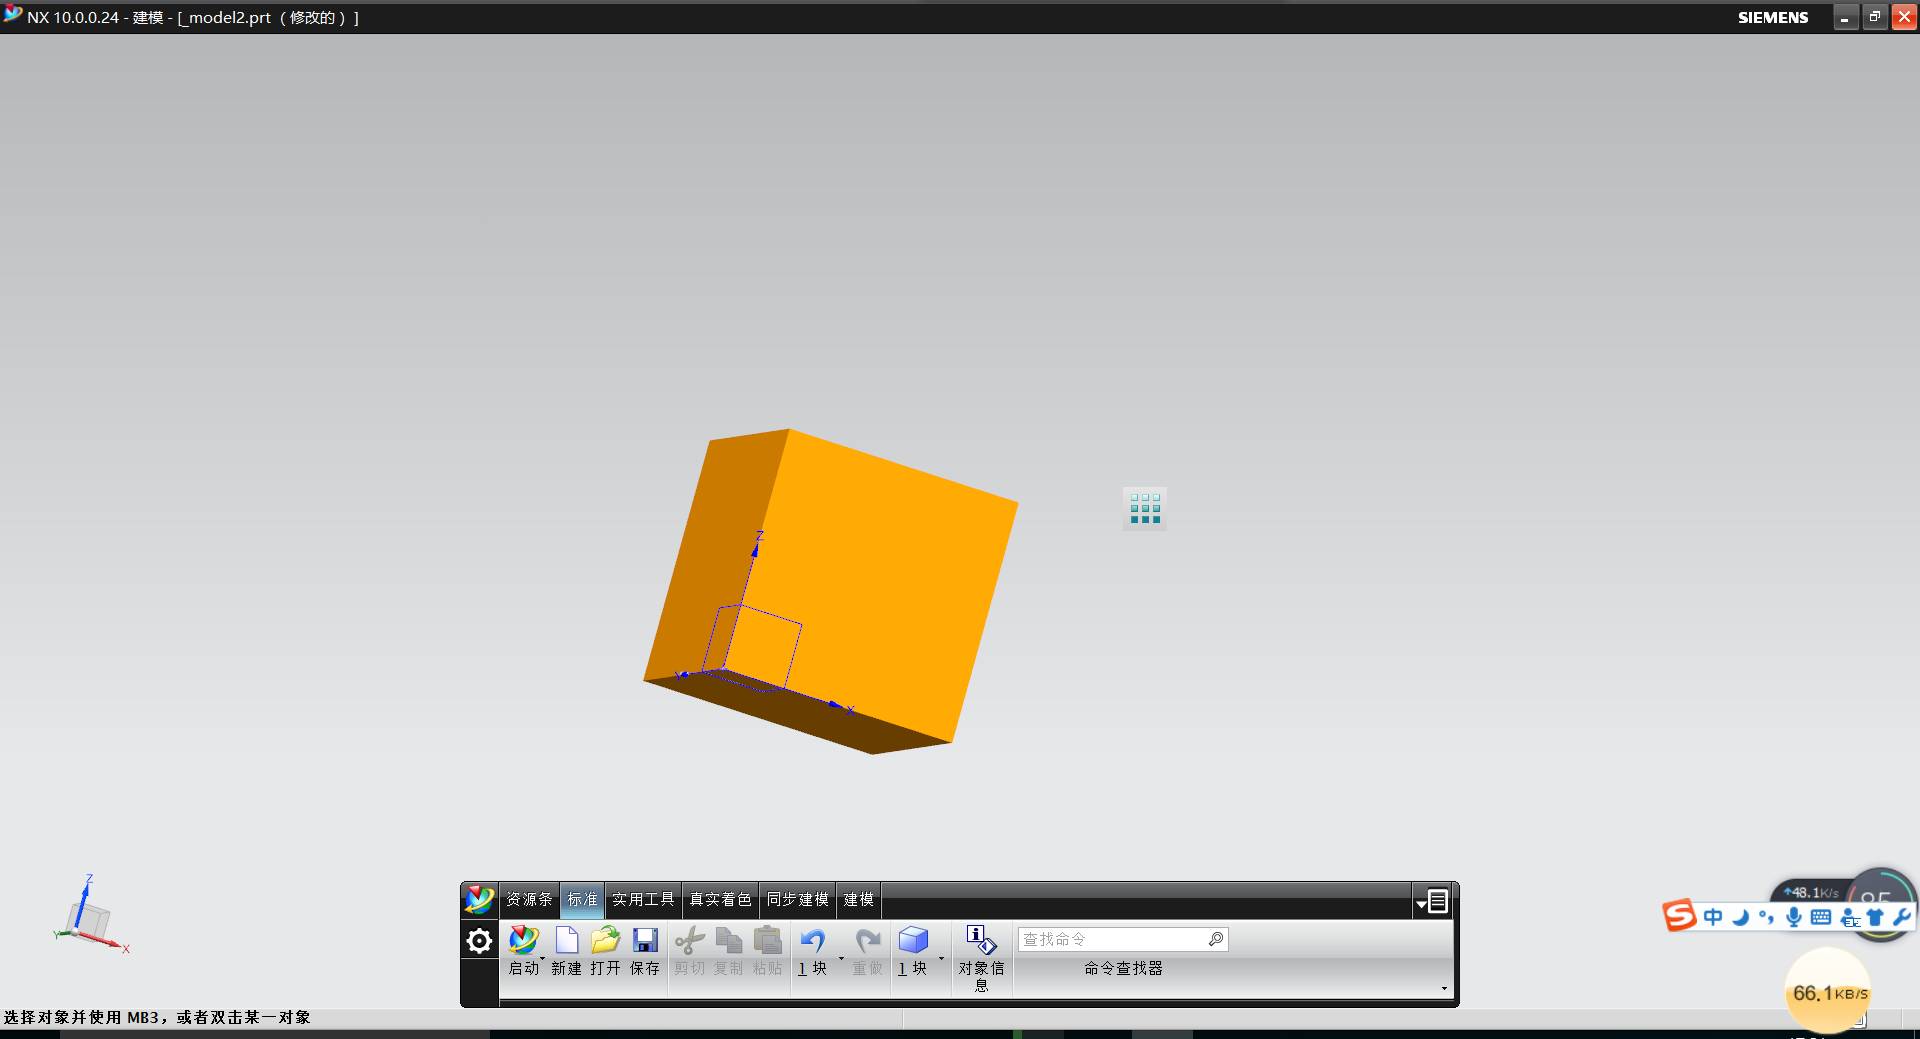Click the Sogou input method S logo
The image size is (1920, 1039).
(1680, 915)
